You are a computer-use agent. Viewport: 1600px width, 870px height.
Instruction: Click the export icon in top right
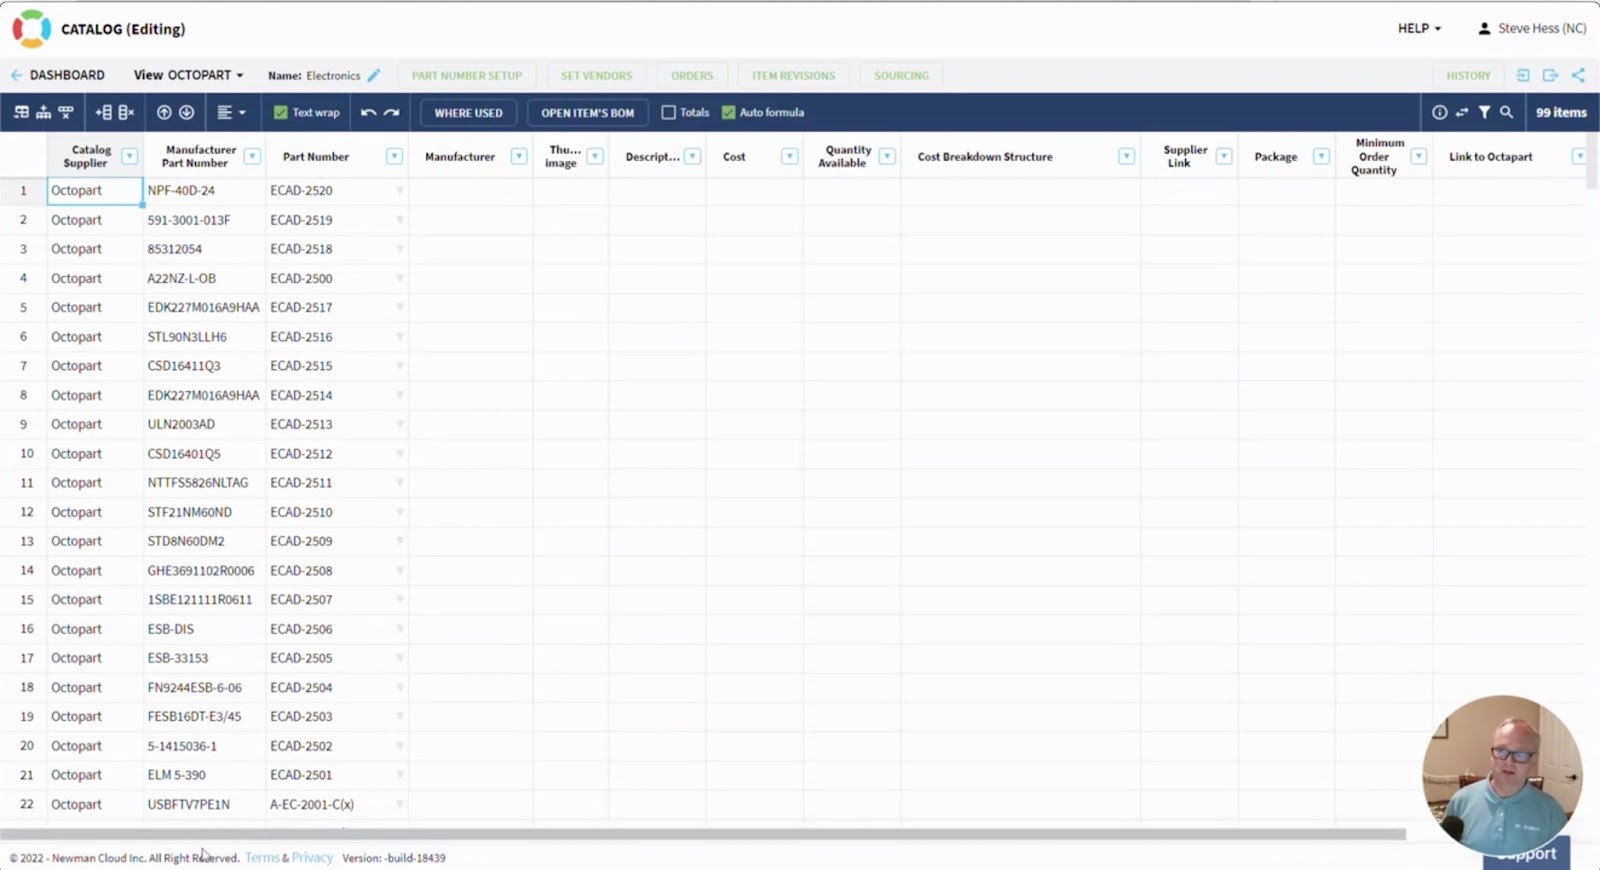click(x=1550, y=75)
